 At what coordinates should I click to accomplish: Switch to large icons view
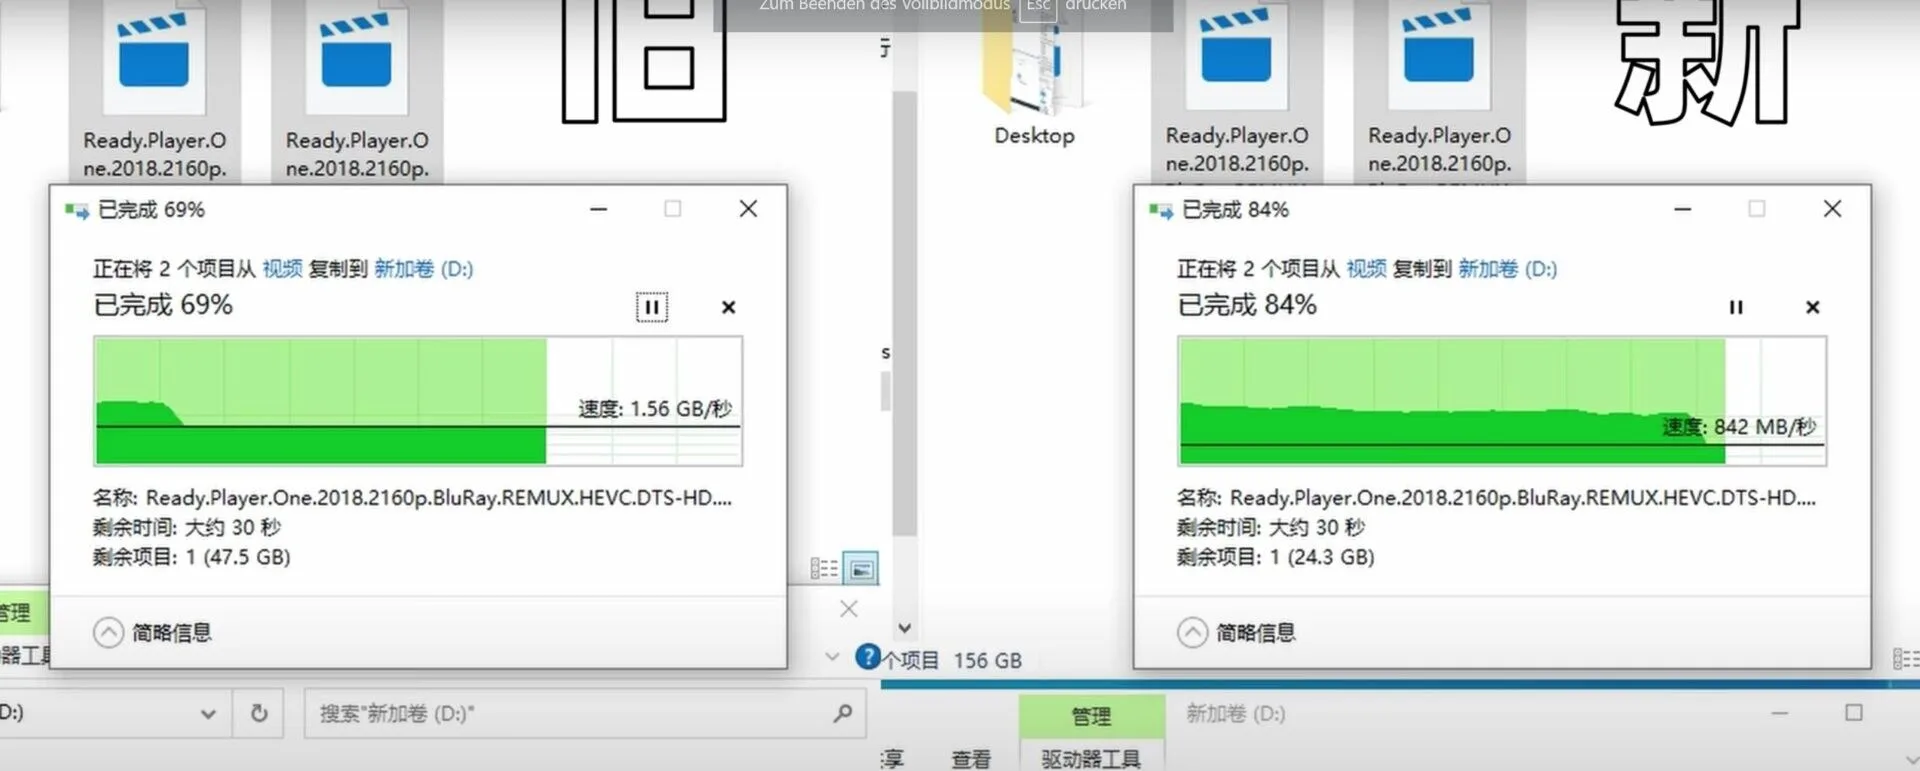(x=861, y=570)
